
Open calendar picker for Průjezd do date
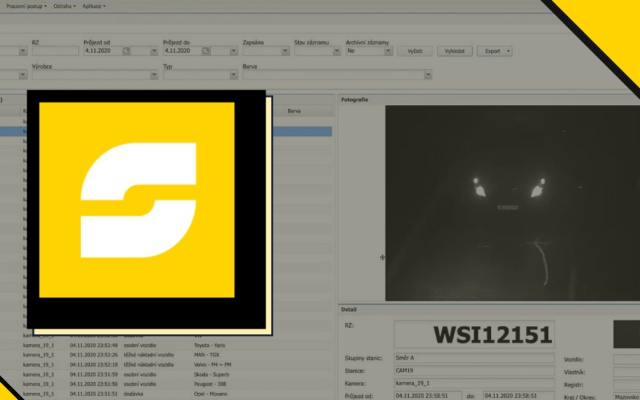(206, 51)
